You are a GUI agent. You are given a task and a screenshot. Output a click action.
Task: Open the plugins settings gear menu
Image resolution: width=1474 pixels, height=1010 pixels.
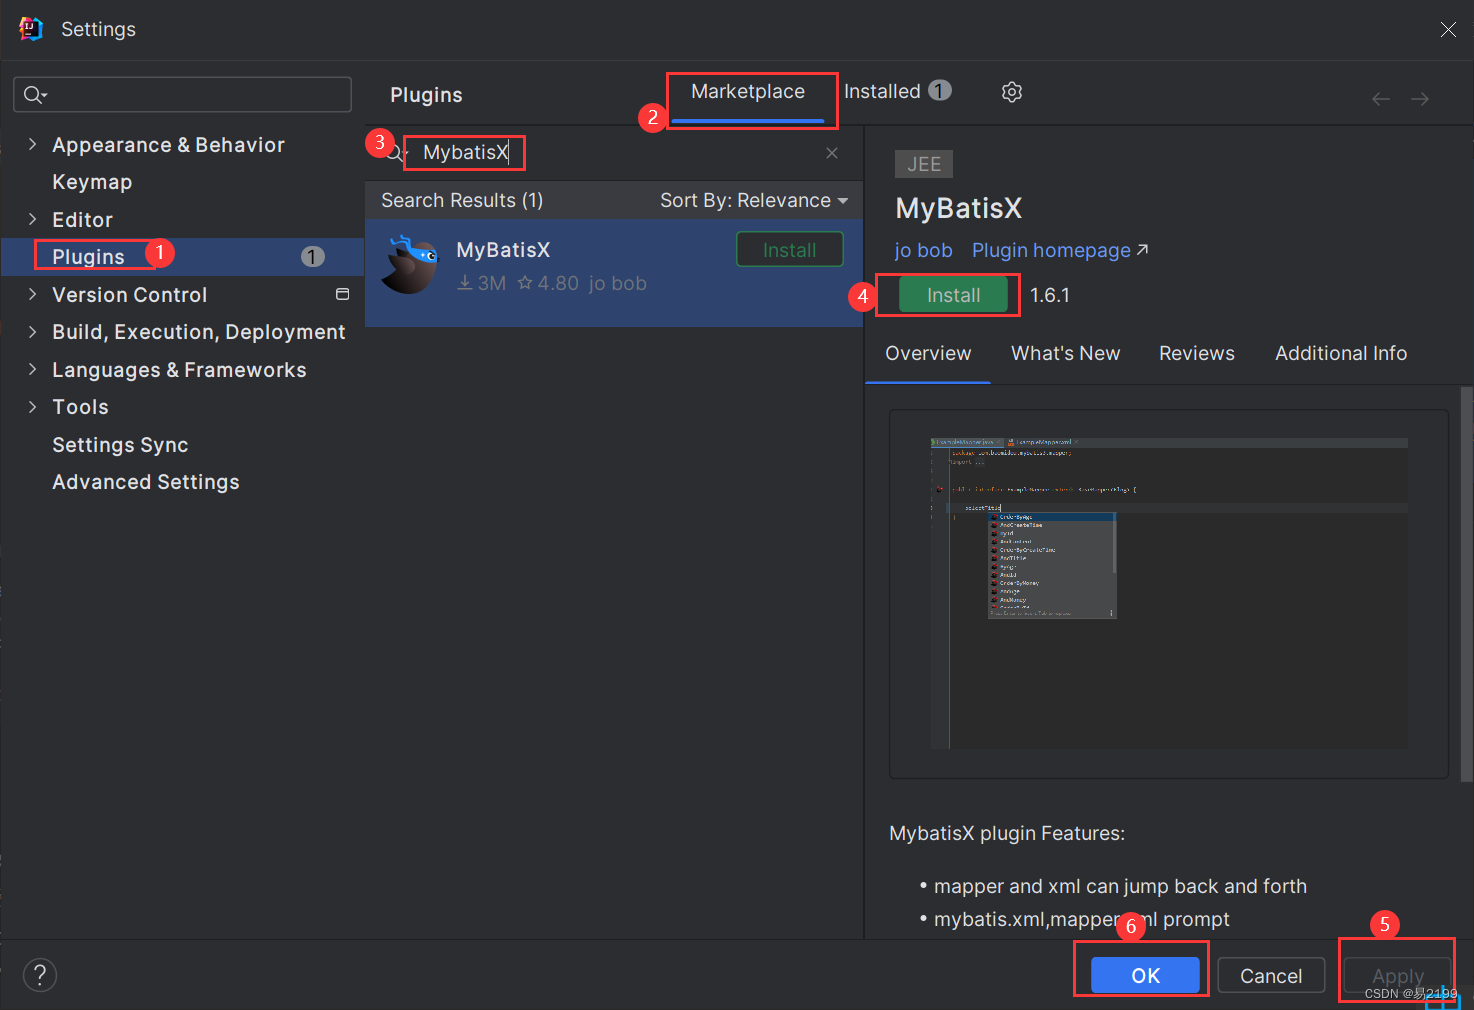tap(1012, 92)
